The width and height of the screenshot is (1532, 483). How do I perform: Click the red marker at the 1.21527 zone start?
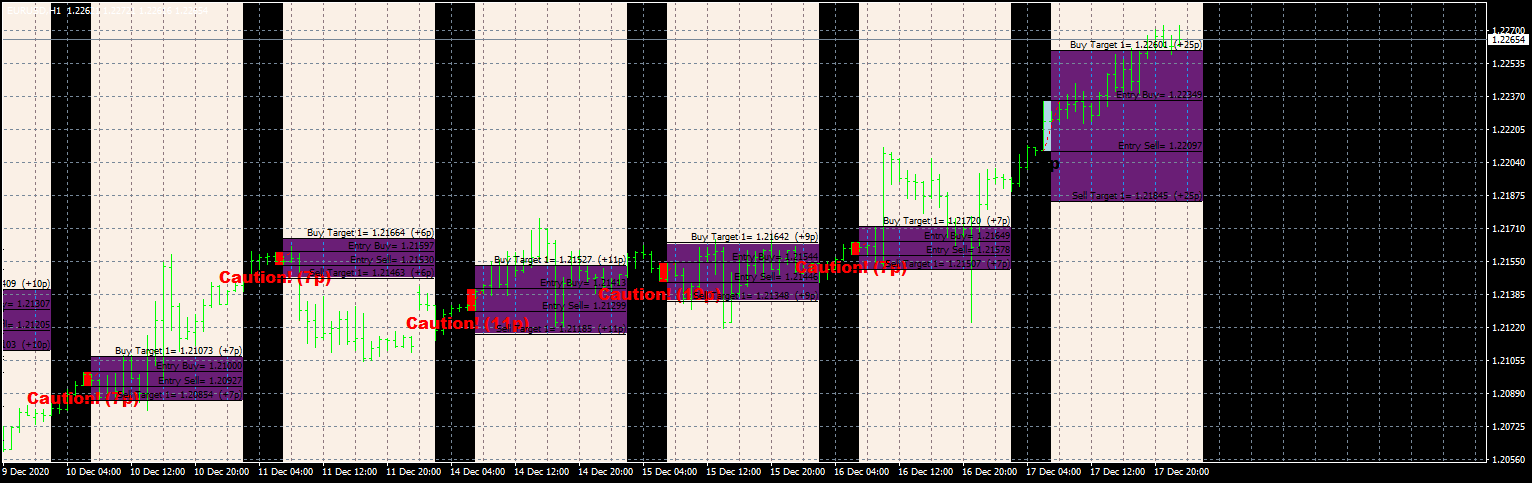click(471, 300)
